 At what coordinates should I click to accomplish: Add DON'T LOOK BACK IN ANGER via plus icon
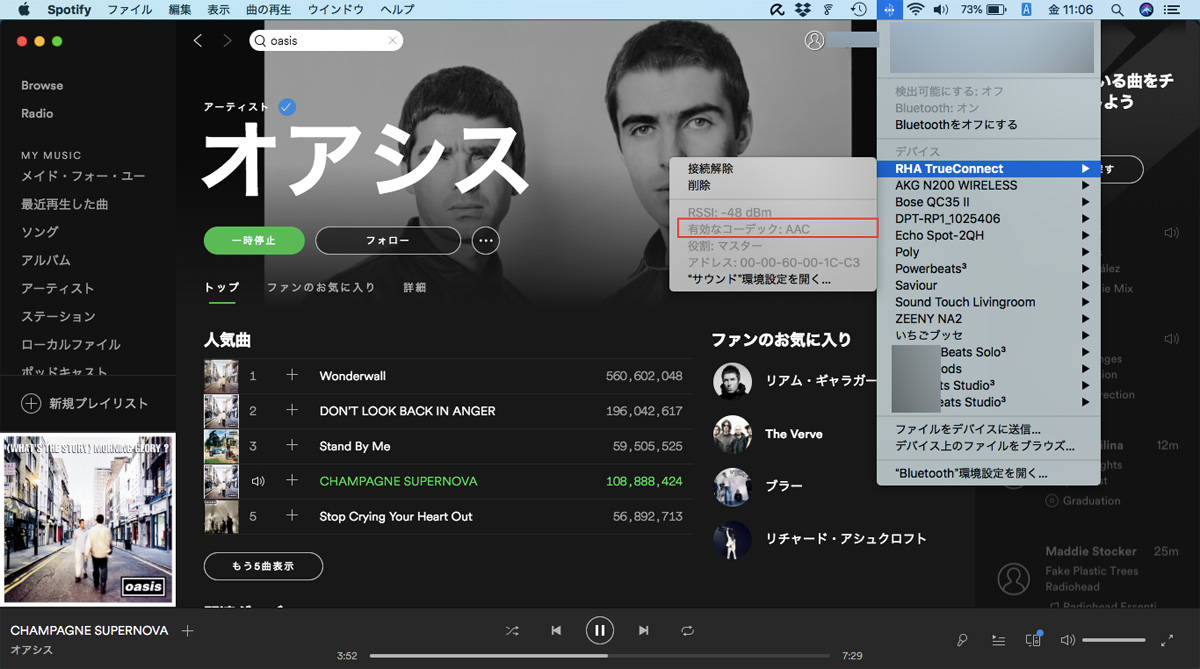click(x=292, y=410)
